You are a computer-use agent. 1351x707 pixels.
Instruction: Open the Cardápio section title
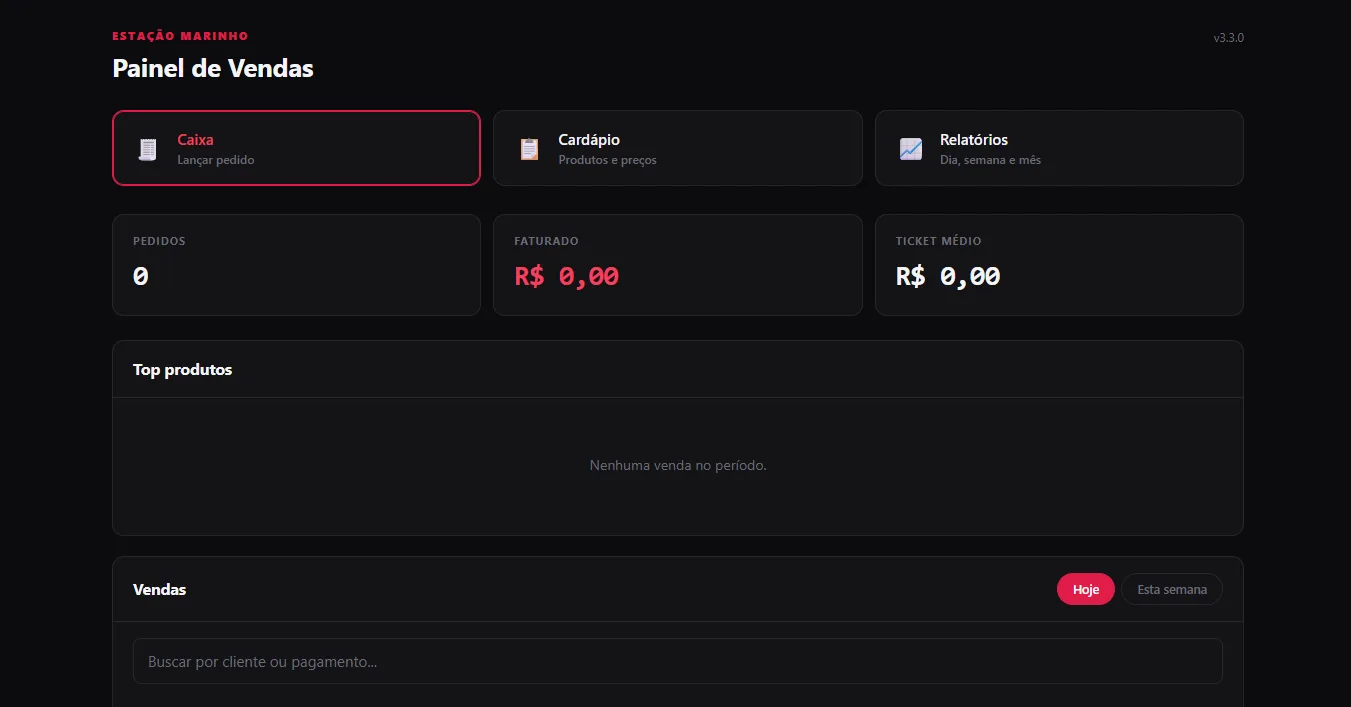pyautogui.click(x=589, y=140)
